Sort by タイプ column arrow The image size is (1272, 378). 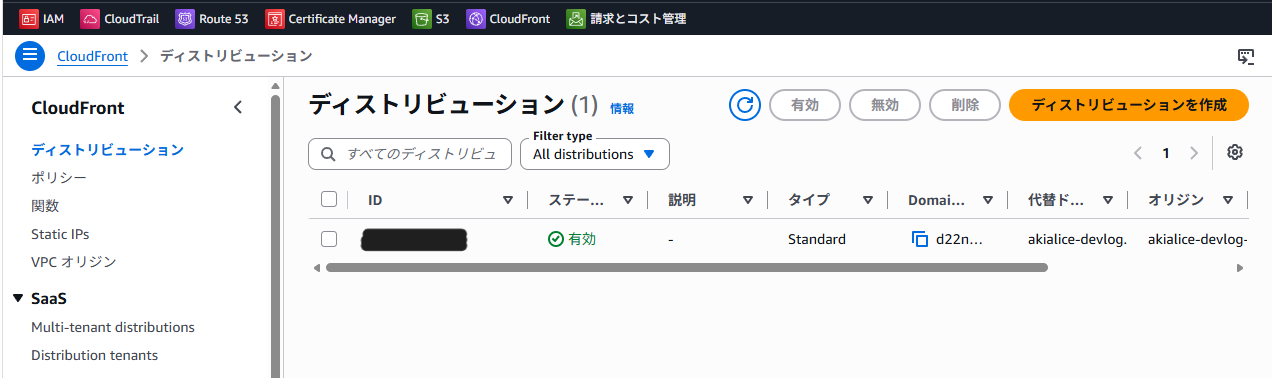coord(867,200)
